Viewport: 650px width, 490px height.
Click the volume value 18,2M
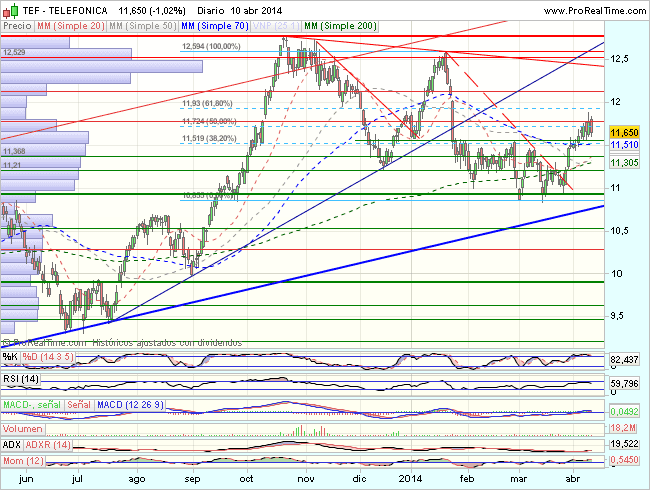pyautogui.click(x=623, y=428)
